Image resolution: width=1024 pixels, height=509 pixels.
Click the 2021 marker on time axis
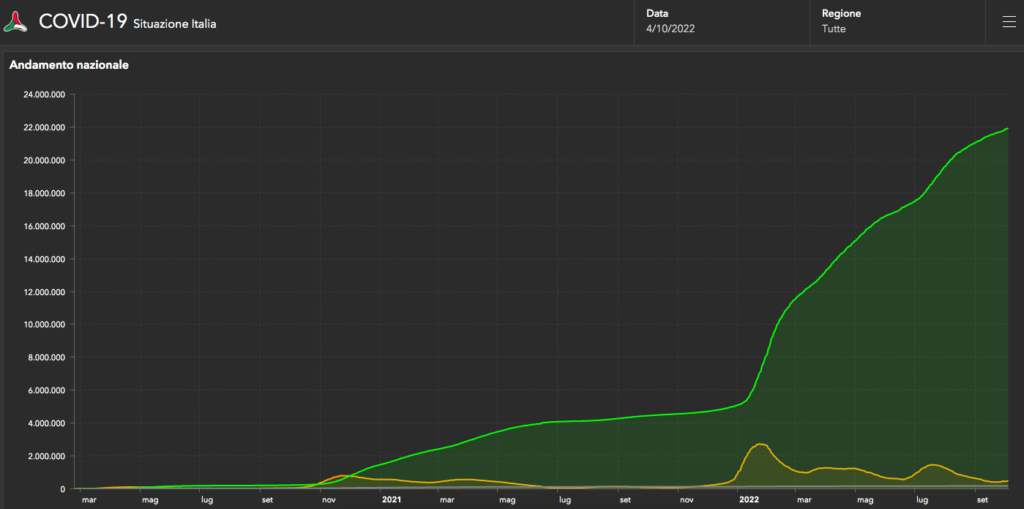point(391,499)
